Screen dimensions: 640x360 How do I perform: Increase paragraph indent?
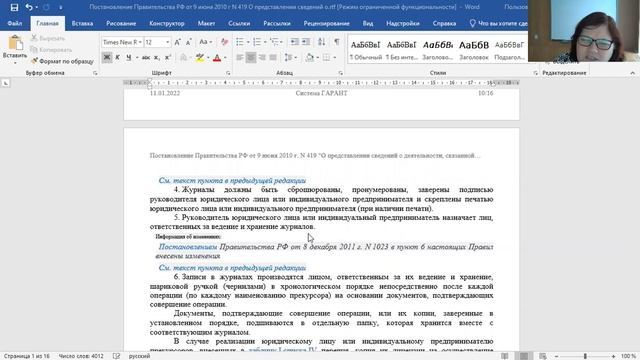click(306, 42)
